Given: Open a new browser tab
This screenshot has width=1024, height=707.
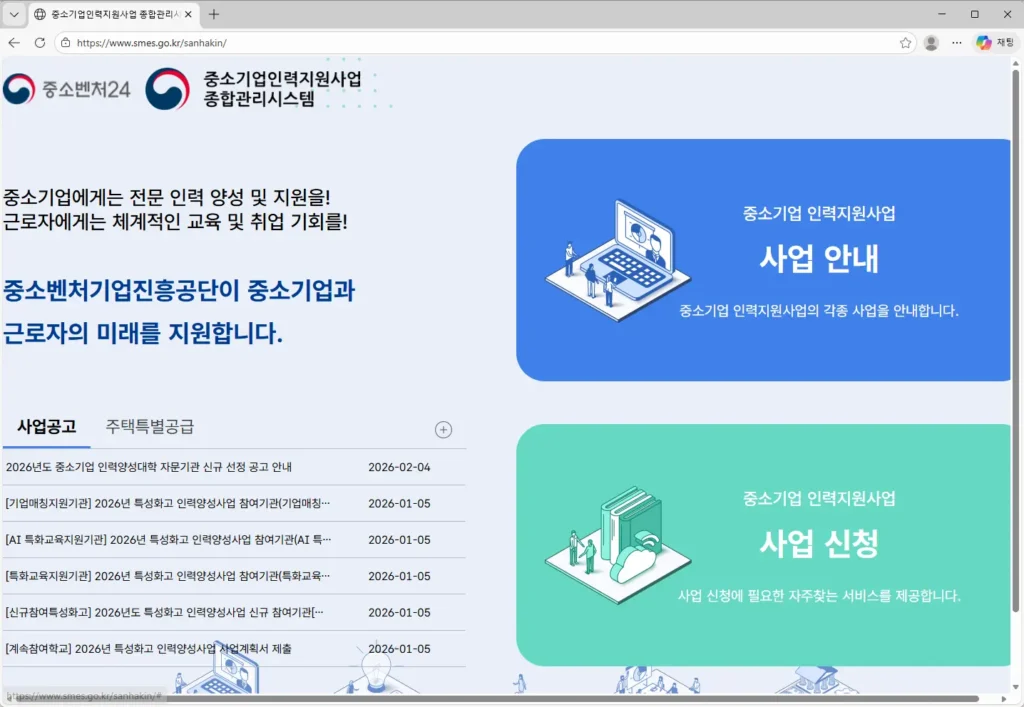Looking at the screenshot, I should (214, 14).
